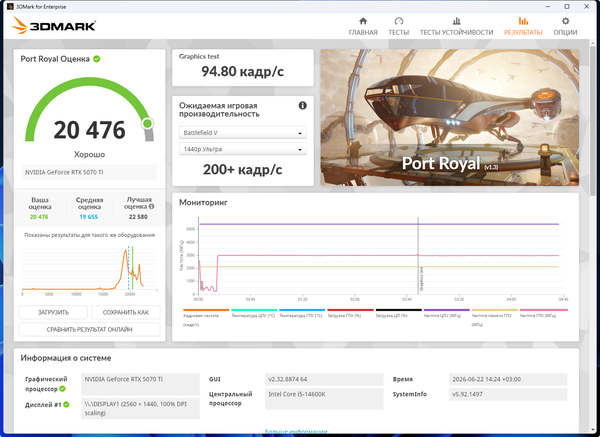Click green check next to Дисплей #1
The width and height of the screenshot is (600, 437).
(66, 404)
